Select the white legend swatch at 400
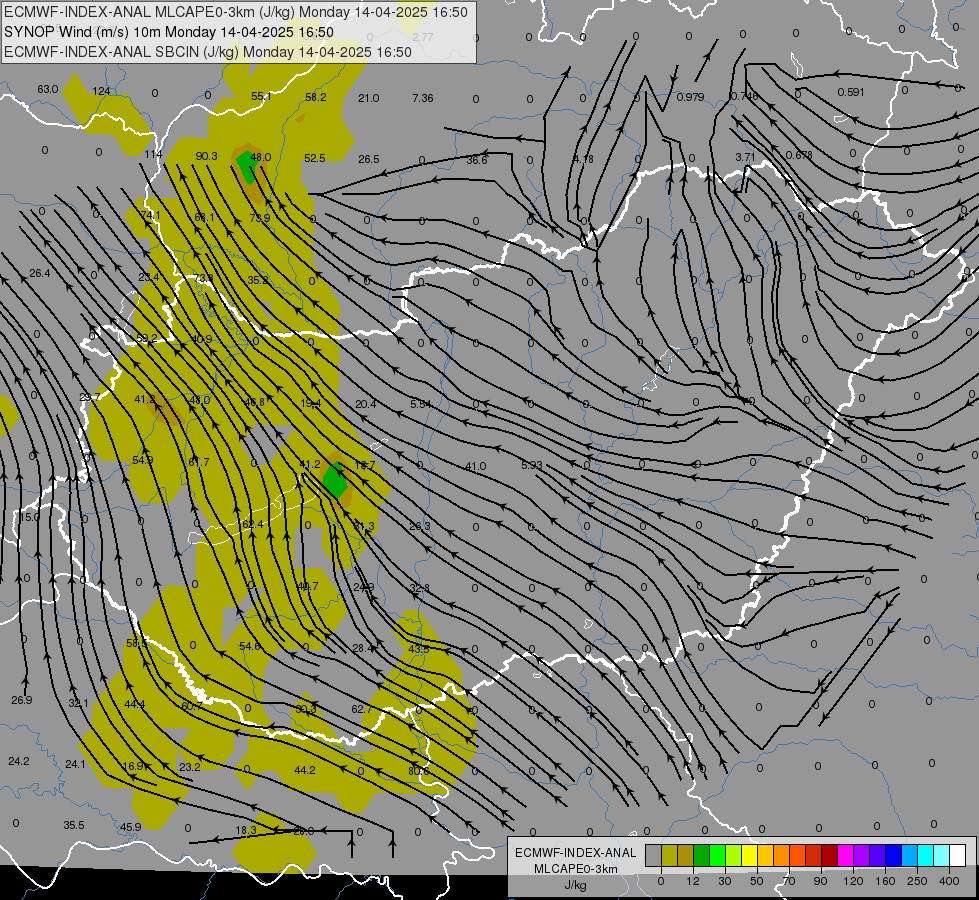 coord(957,855)
